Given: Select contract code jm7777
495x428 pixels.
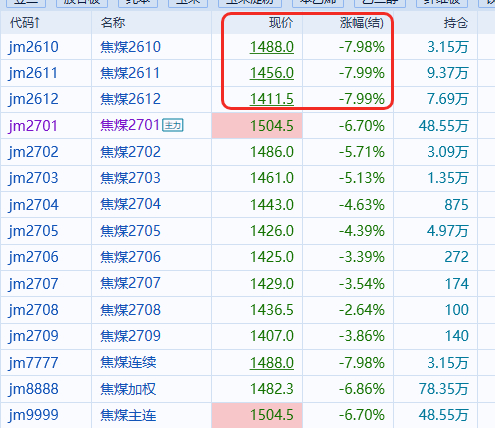Looking at the screenshot, I should (x=33, y=362).
